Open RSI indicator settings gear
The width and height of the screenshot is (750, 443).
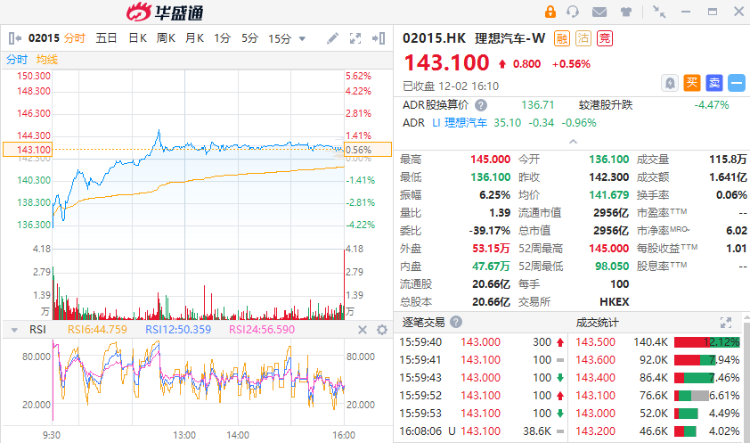(382, 330)
